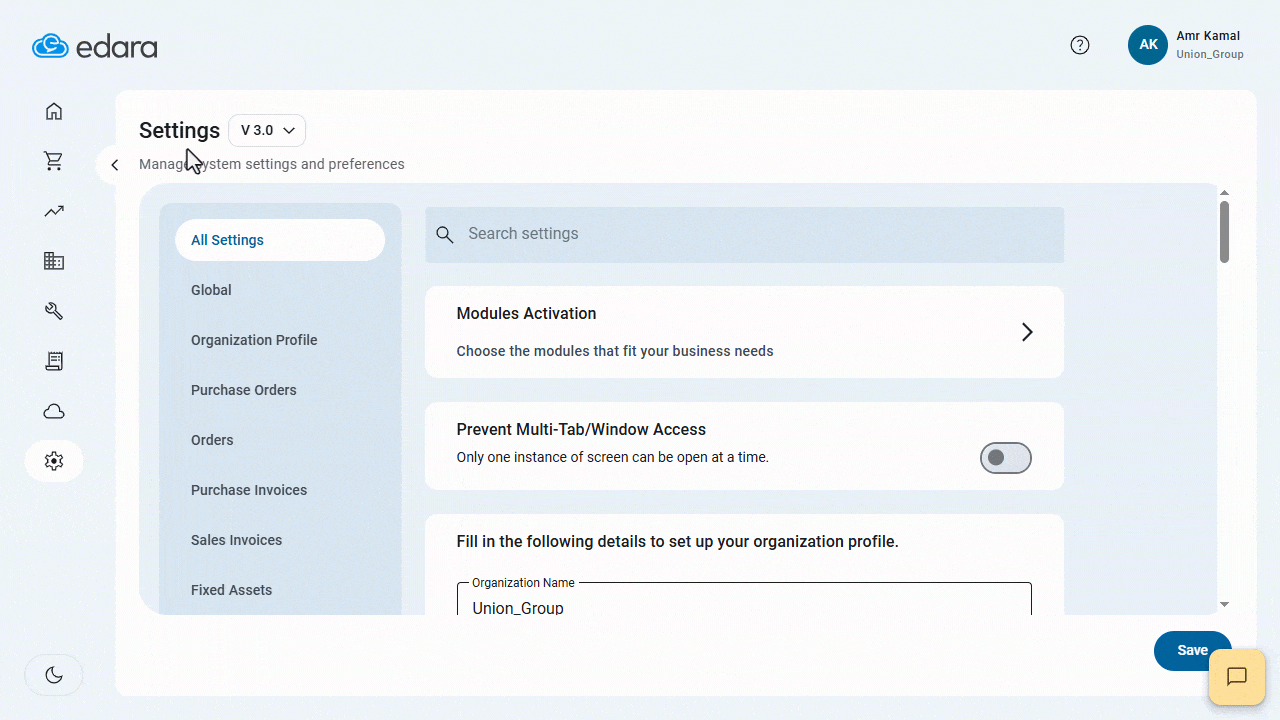This screenshot has width=1280, height=720.
Task: Click the edara logo
Action: tap(95, 46)
